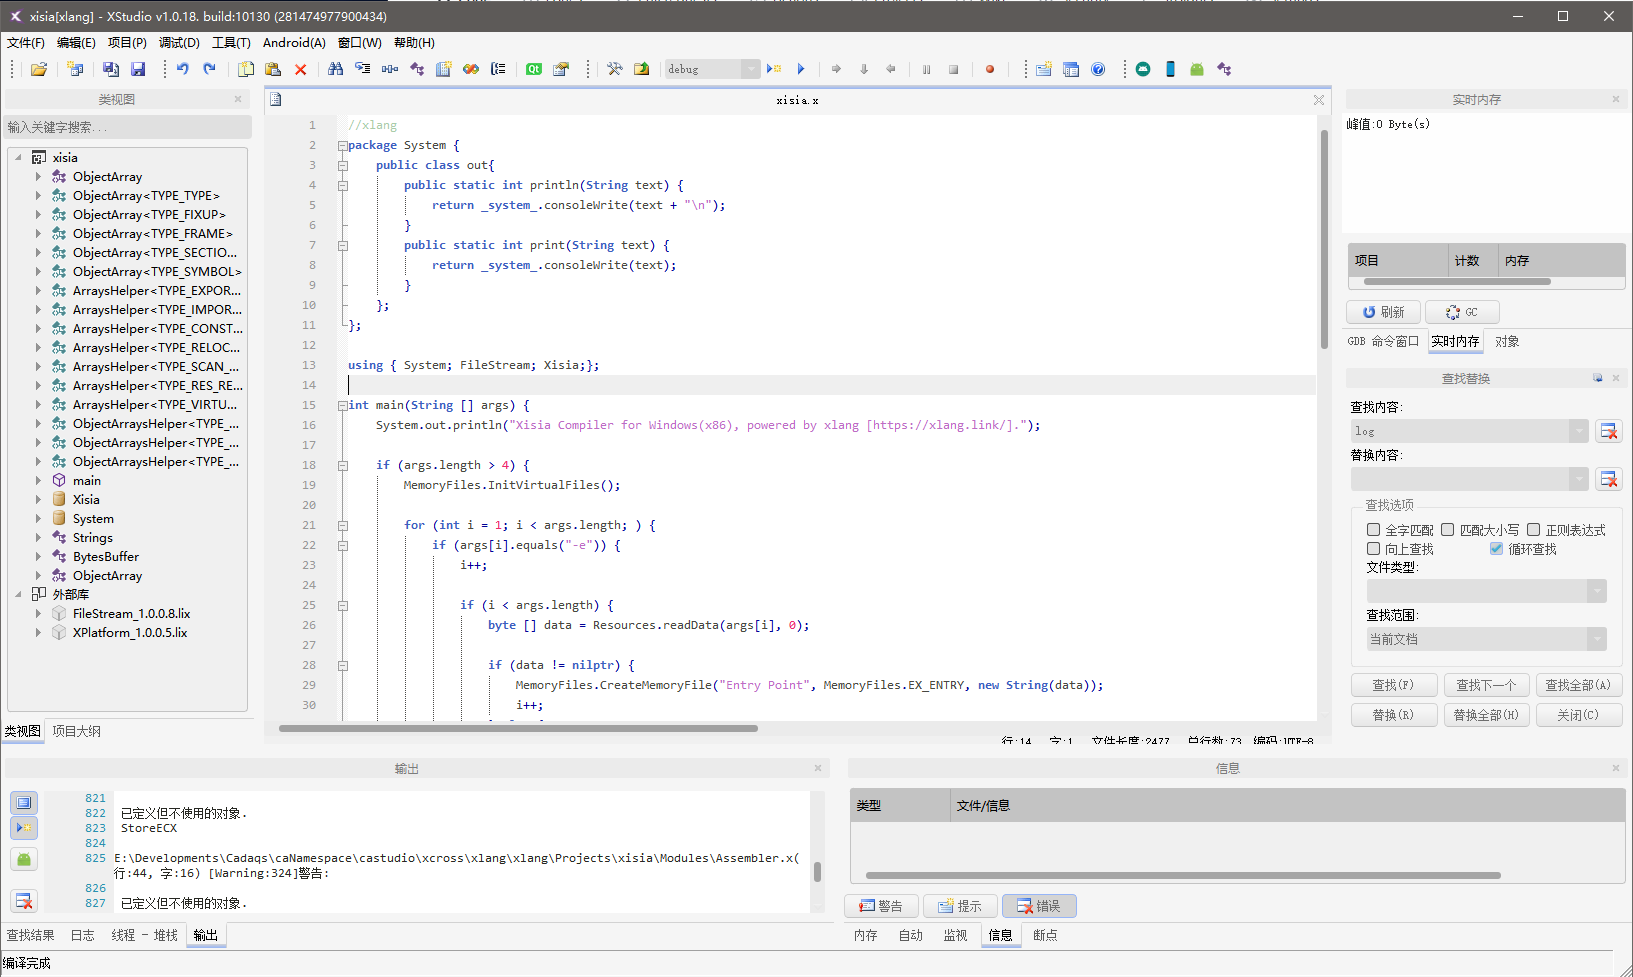
Task: Open the 调试(D) menu
Action: click(x=179, y=43)
